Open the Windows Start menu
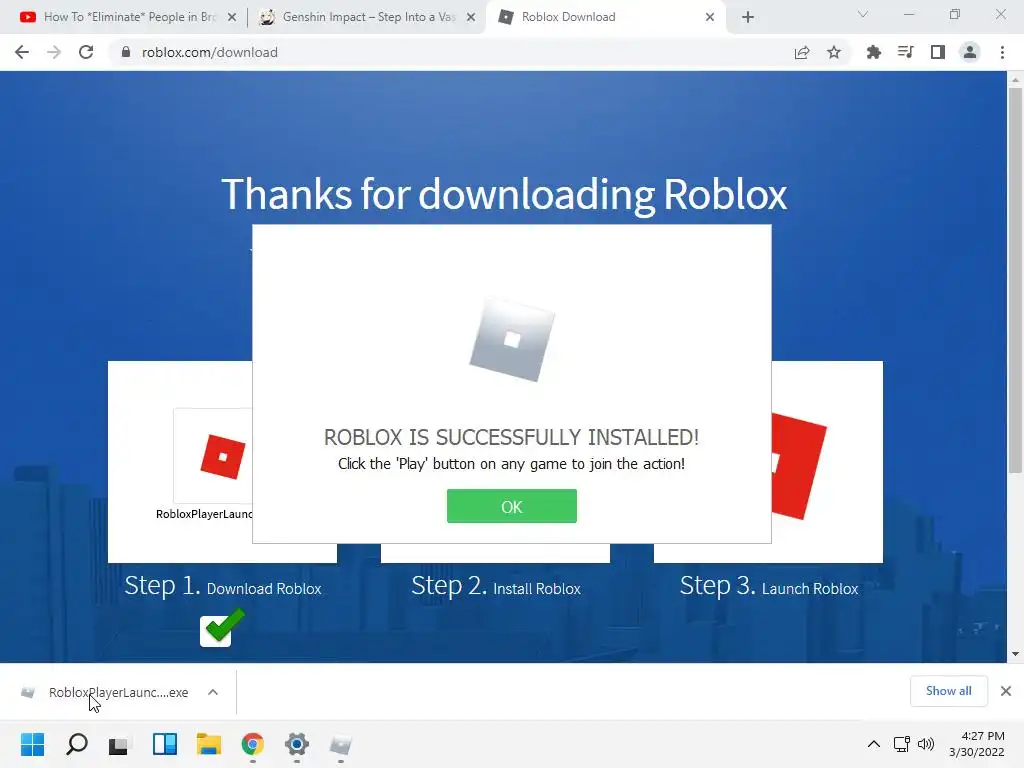Screen dimensions: 1024x768 (x=32, y=744)
